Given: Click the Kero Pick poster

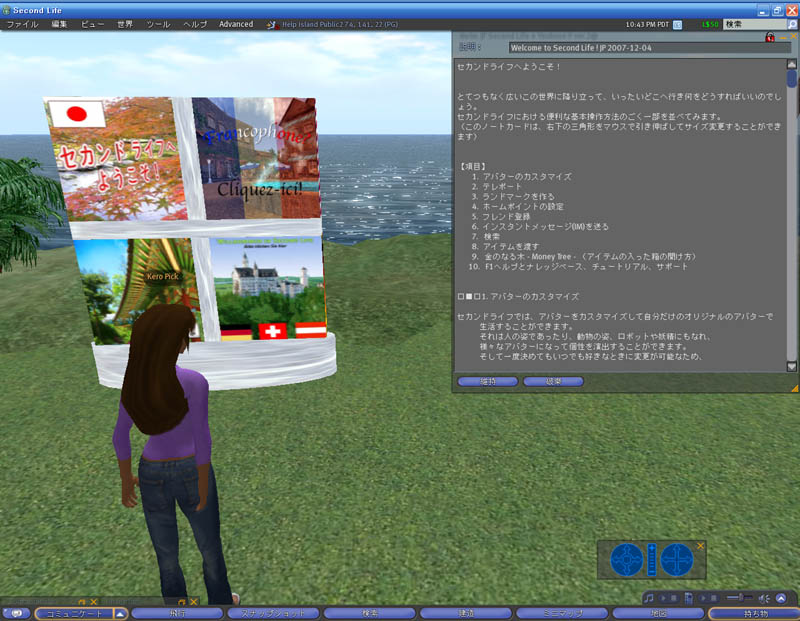Looking at the screenshot, I should [138, 291].
